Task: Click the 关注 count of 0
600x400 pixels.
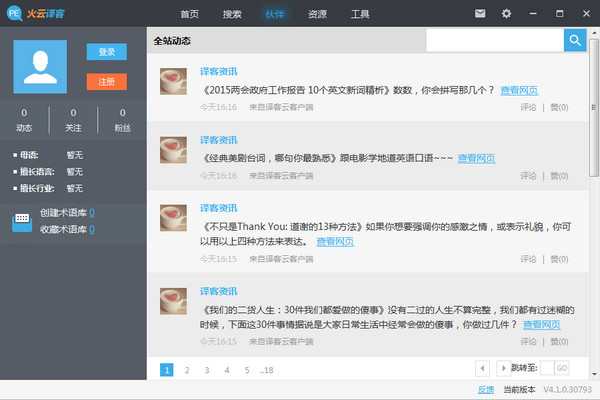Action: point(73,113)
